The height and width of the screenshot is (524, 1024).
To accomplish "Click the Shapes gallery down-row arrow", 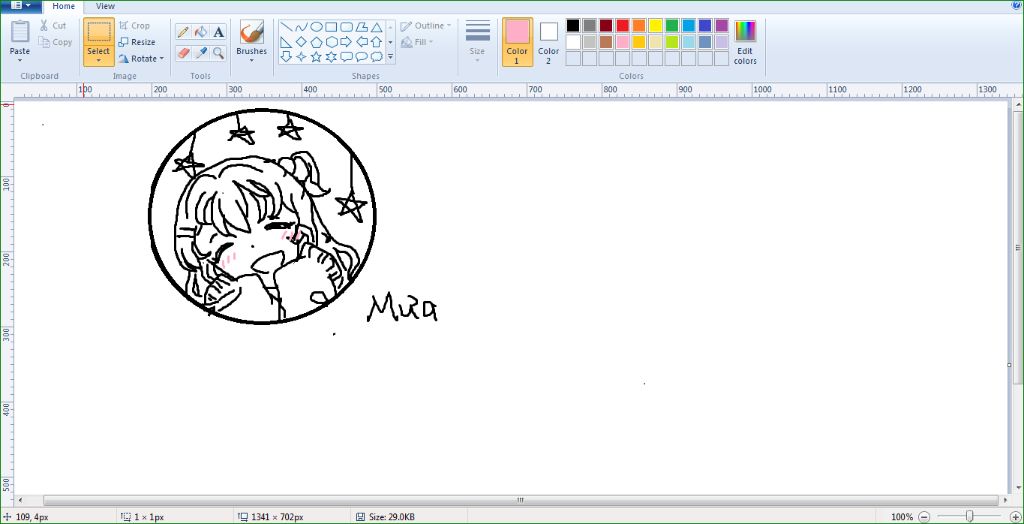I will tap(391, 42).
